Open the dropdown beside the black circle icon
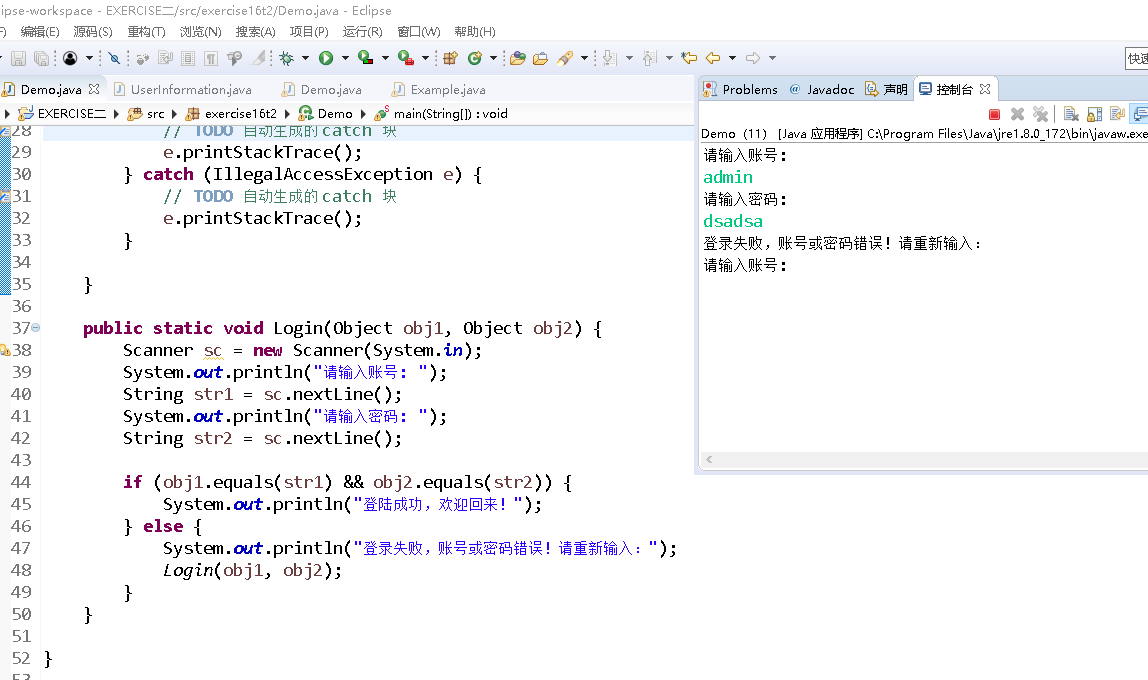Image resolution: width=1148 pixels, height=680 pixels. pyautogui.click(x=89, y=58)
